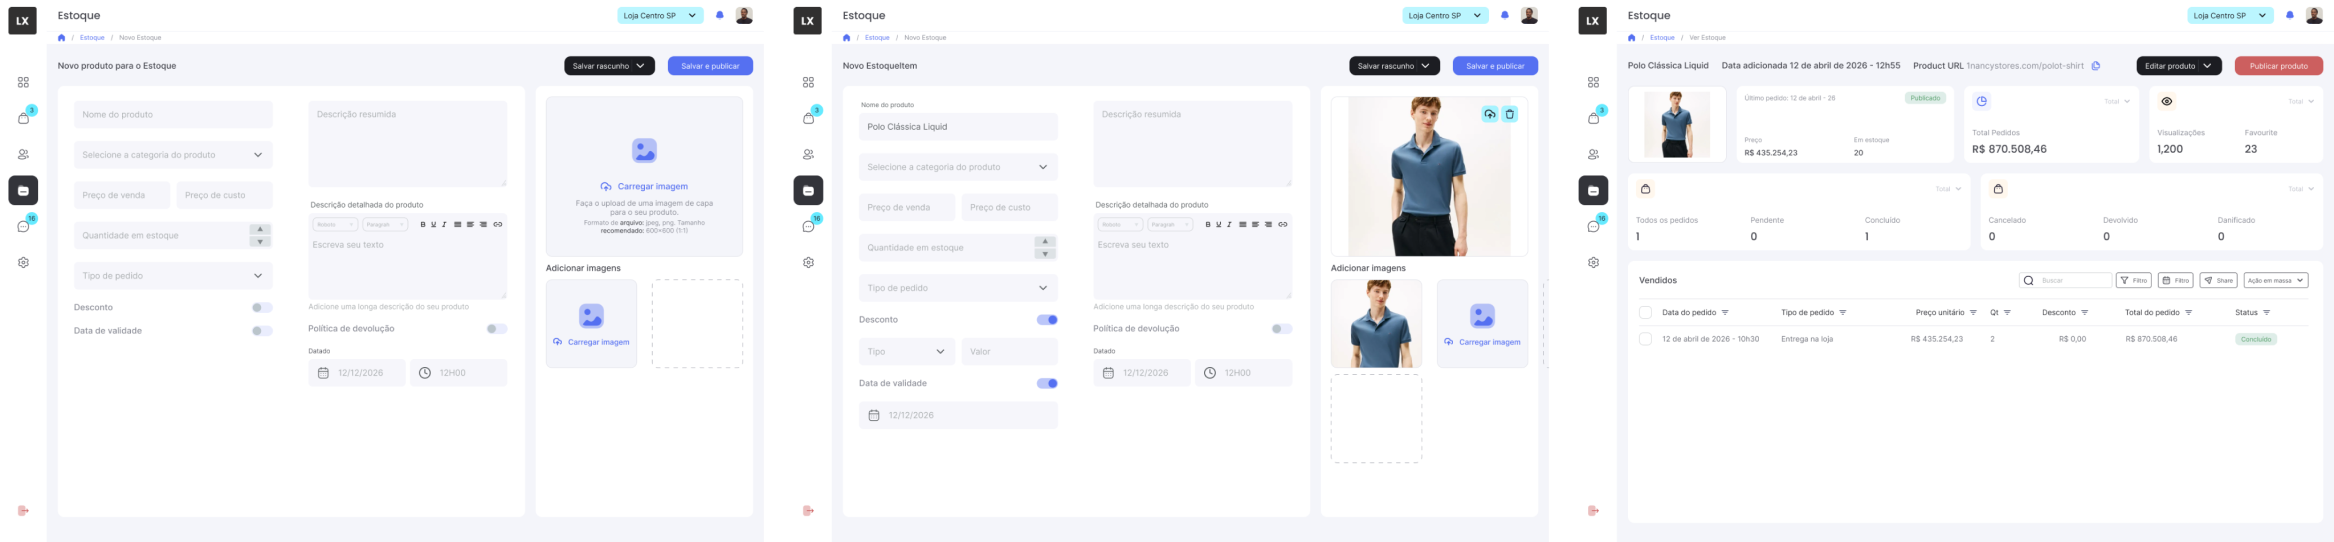Click polo shirt thumbnail under Adicionar imagens
The image size is (2334, 542).
tap(1376, 324)
